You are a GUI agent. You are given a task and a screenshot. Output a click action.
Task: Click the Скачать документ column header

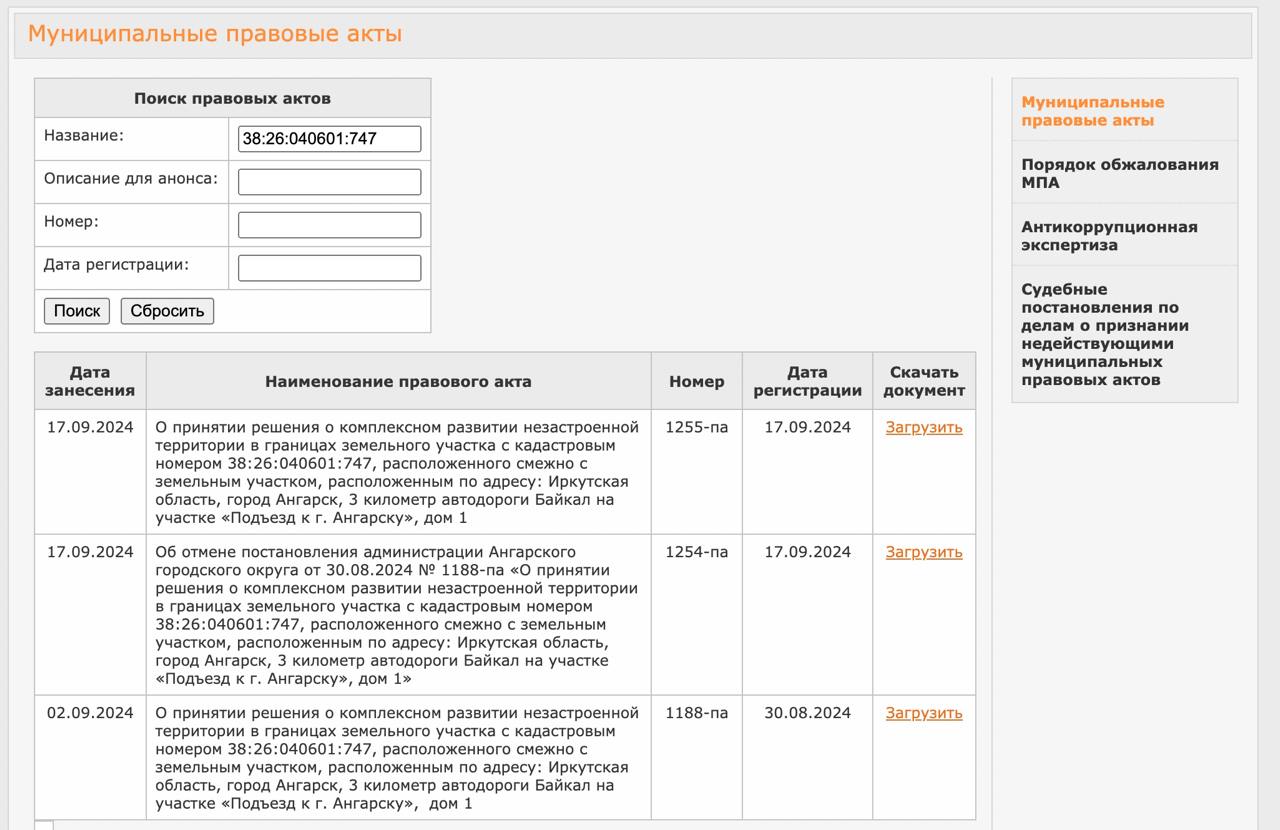pos(923,381)
